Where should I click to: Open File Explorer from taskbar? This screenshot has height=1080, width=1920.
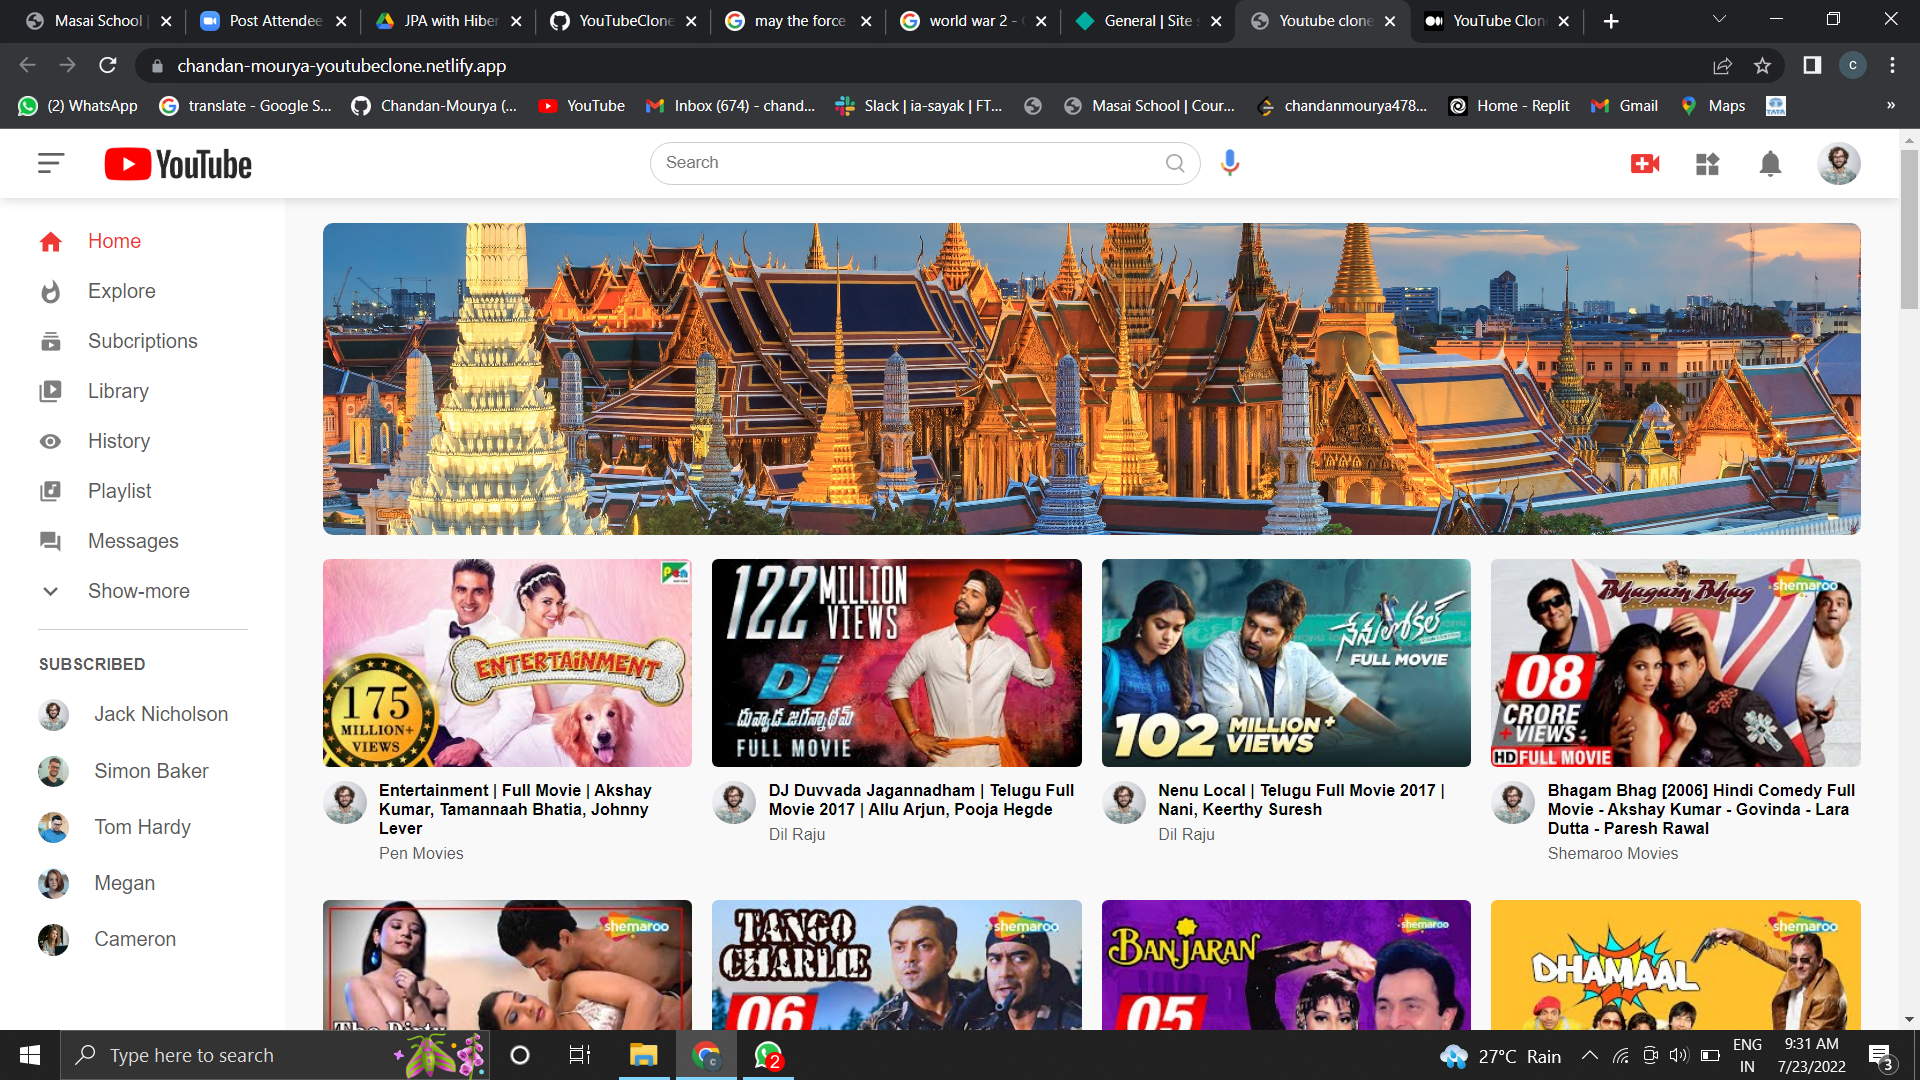point(643,1055)
